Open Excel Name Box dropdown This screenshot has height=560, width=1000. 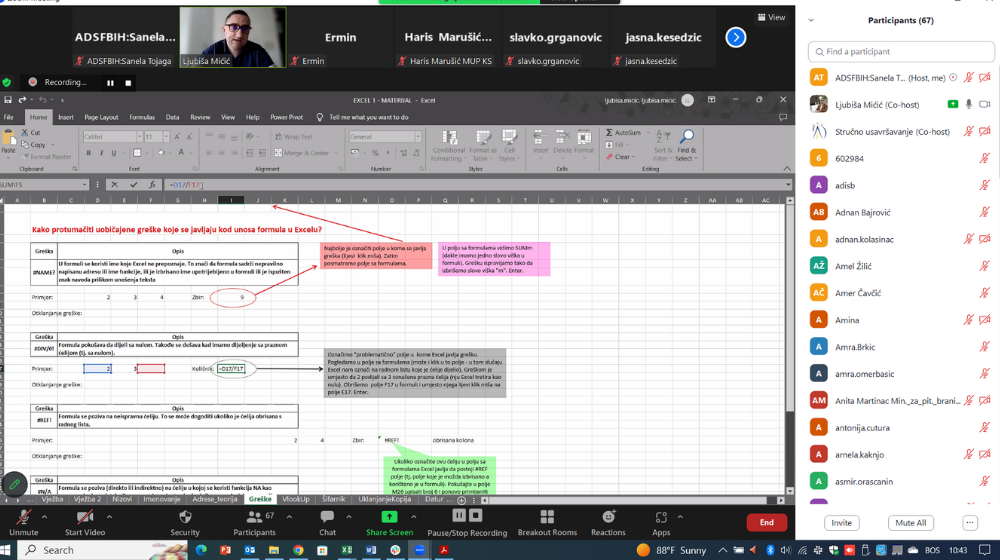click(84, 184)
